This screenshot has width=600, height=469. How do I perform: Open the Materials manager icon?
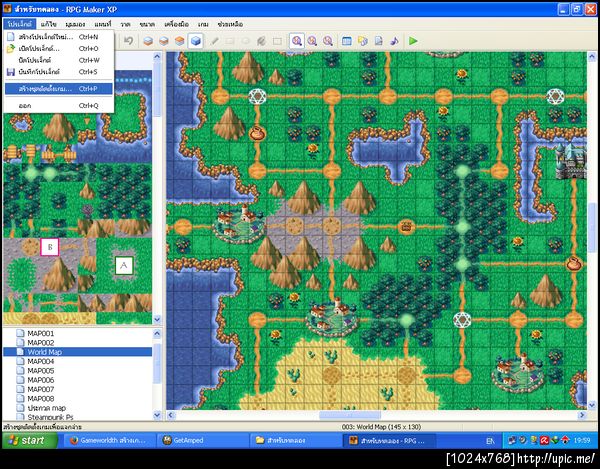362,41
